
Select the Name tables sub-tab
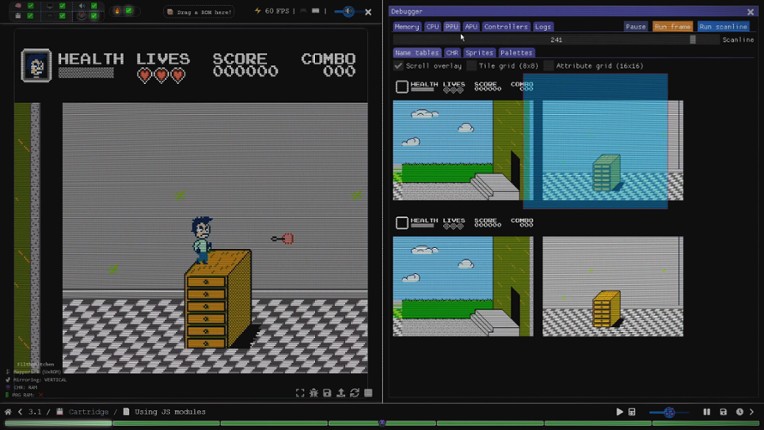[417, 53]
